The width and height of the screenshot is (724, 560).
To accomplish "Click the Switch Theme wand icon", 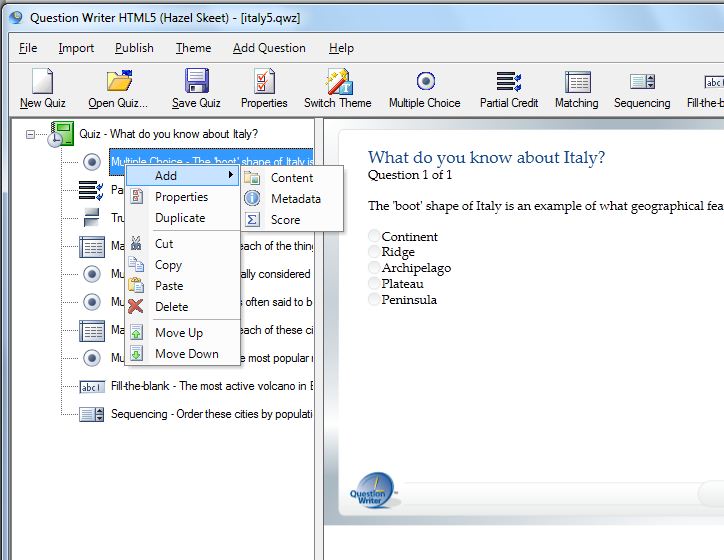I will click(x=338, y=81).
